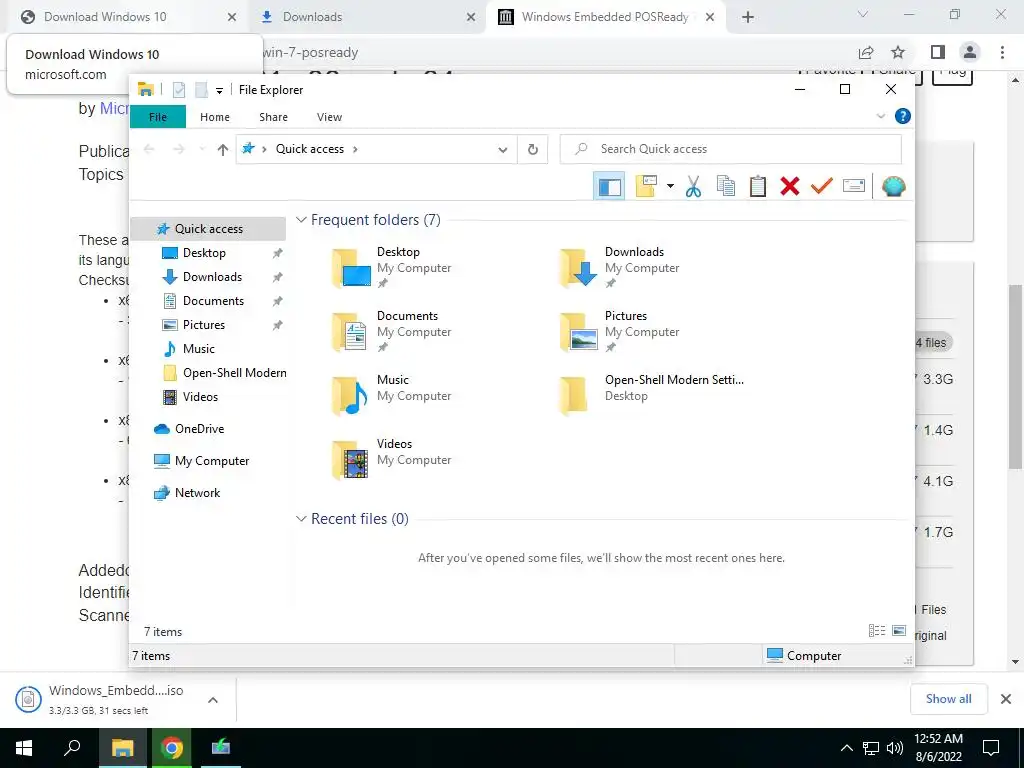This screenshot has width=1024, height=768.
Task: Bookmark page with Chrome star icon
Action: pyautogui.click(x=898, y=52)
